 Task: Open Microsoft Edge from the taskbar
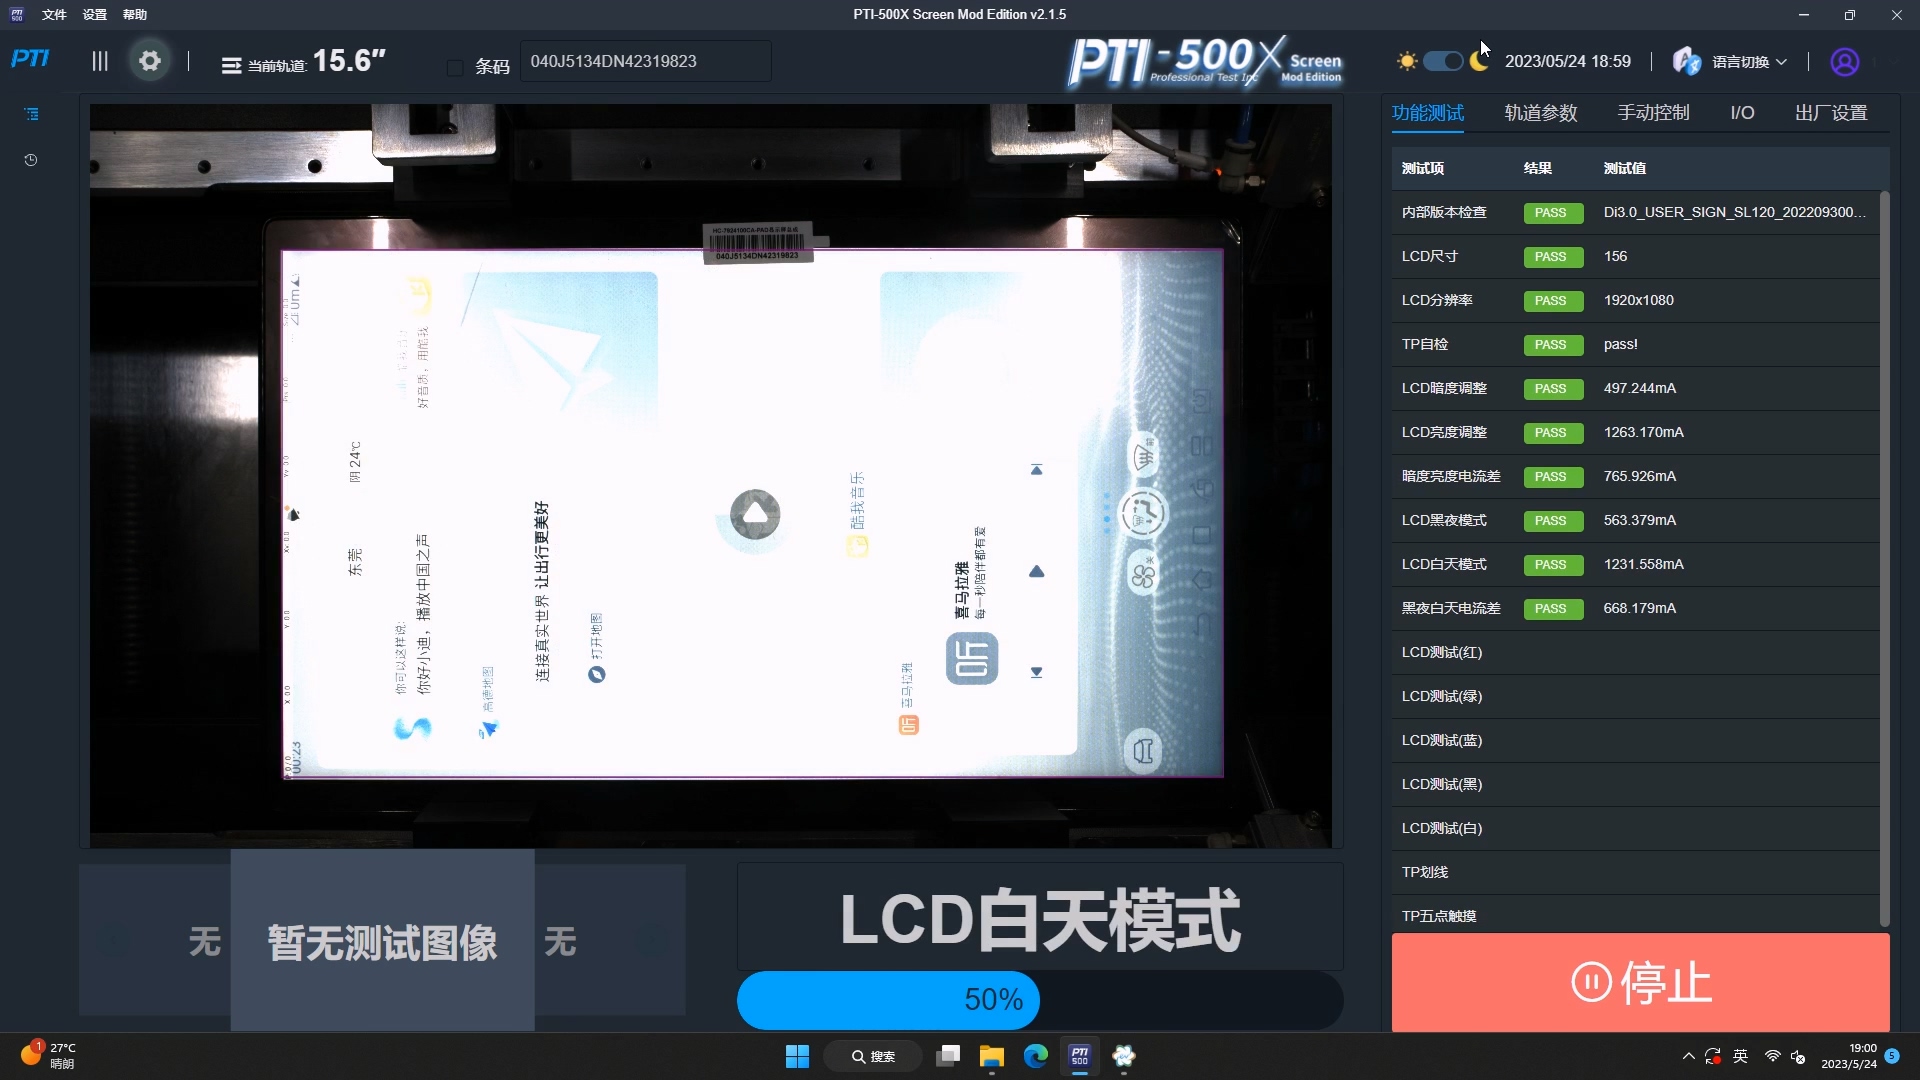coord(1035,1056)
